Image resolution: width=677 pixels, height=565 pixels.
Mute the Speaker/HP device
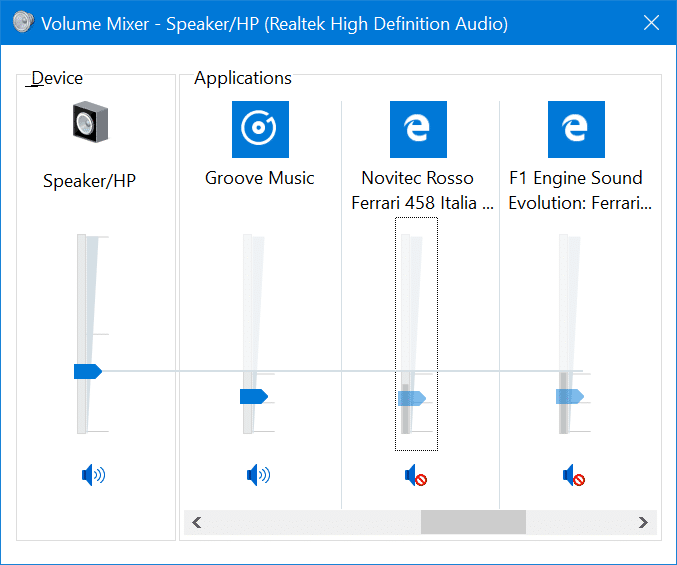tap(93, 475)
